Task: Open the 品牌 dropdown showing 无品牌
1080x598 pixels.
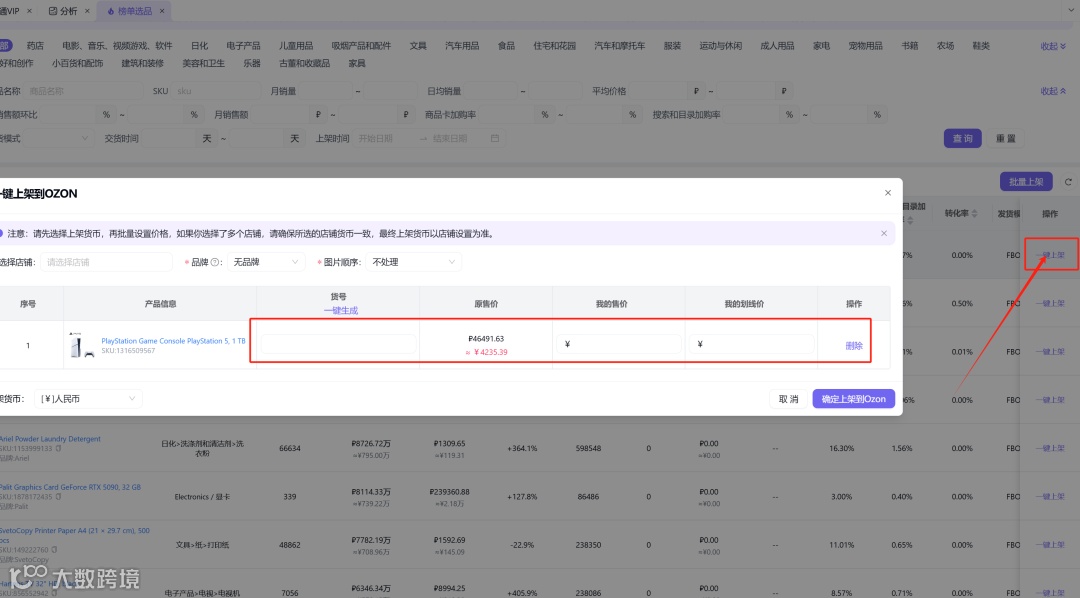Action: 267,262
